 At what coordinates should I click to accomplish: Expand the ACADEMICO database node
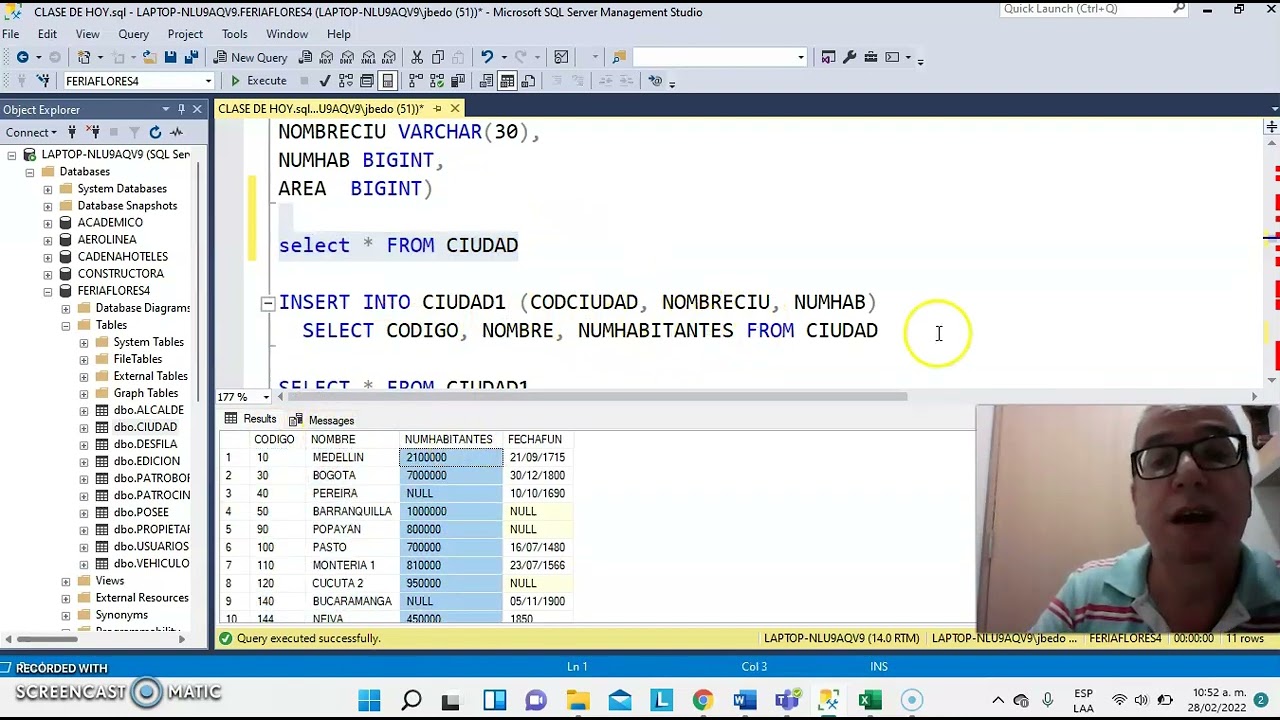48,223
